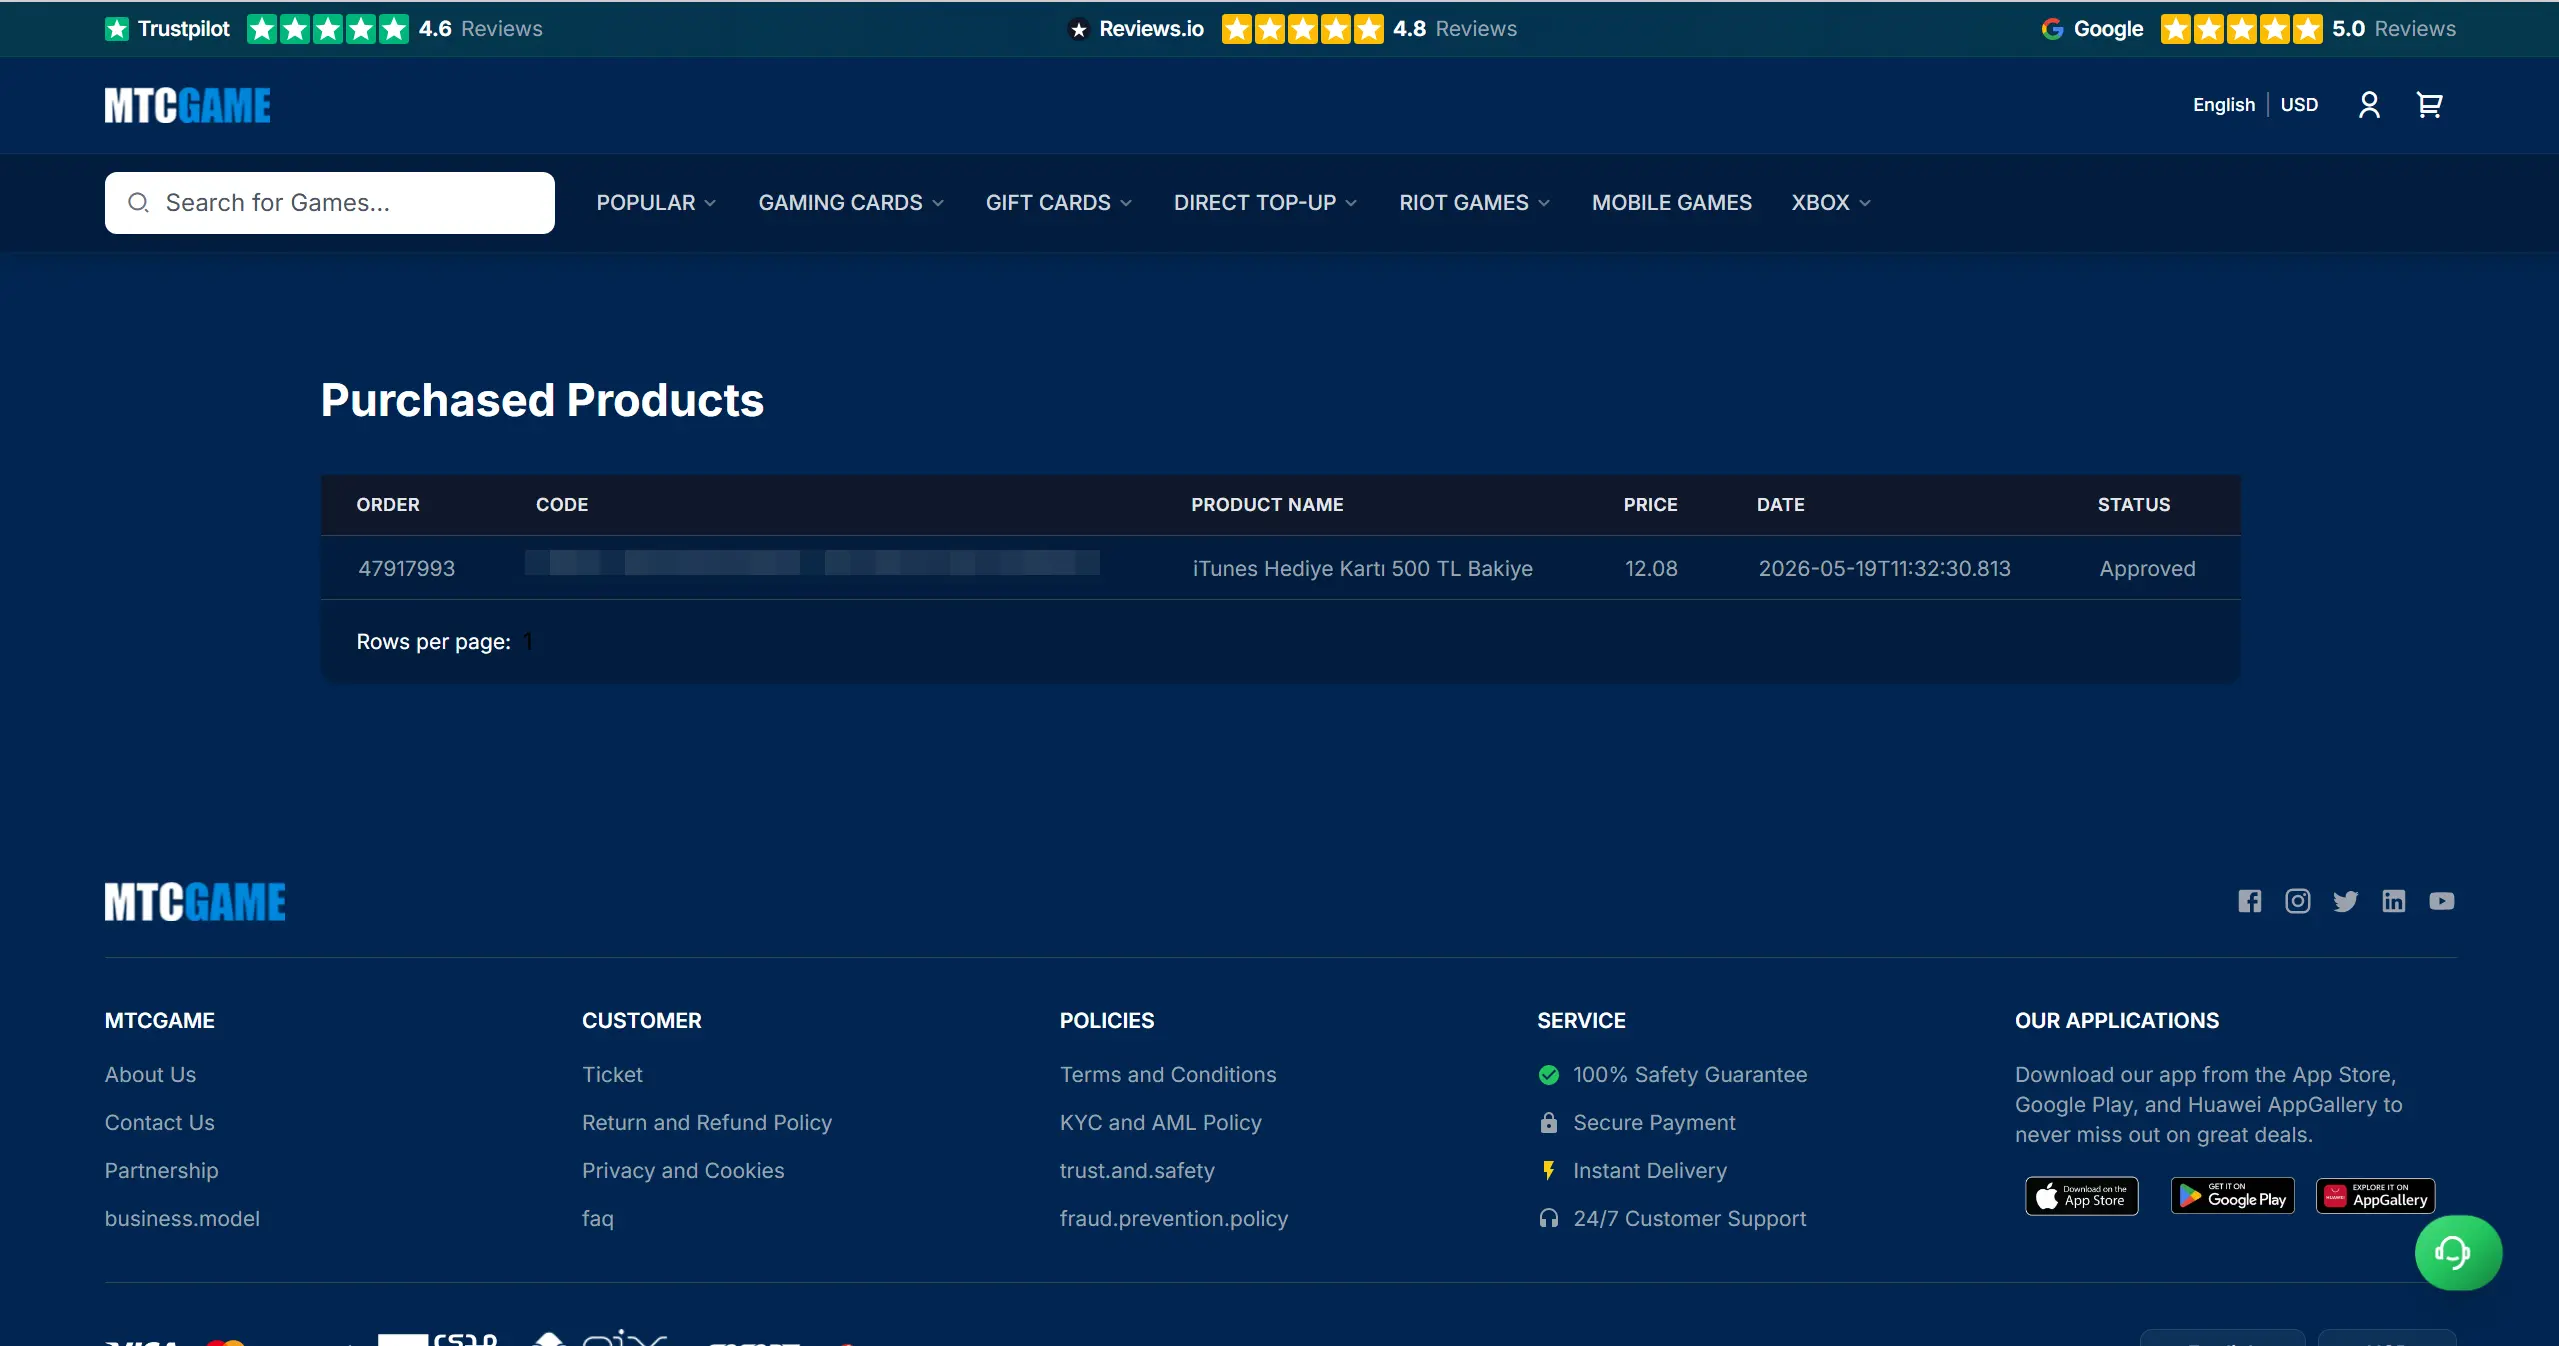Open the green live support chat button

pyautogui.click(x=2457, y=1252)
